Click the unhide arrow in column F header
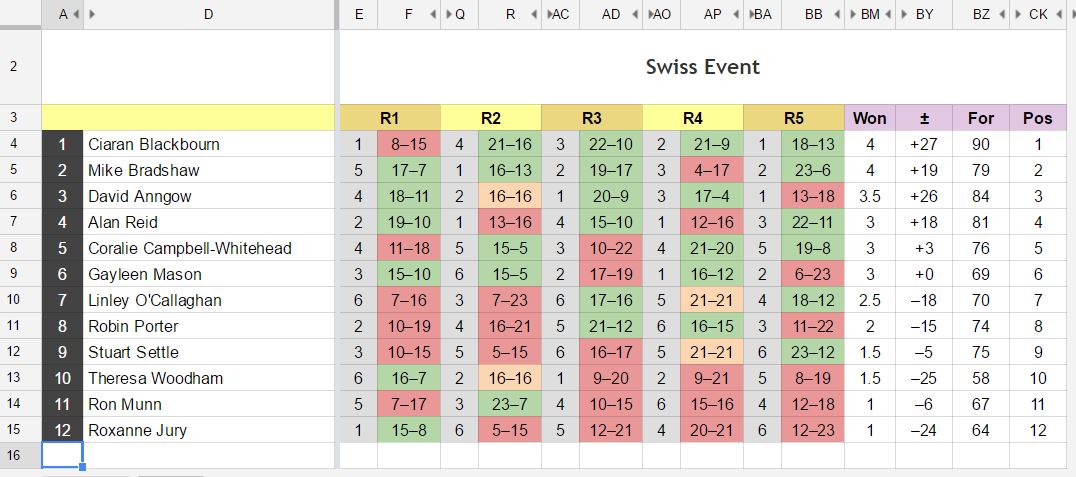The width and height of the screenshot is (1076, 477). click(434, 15)
